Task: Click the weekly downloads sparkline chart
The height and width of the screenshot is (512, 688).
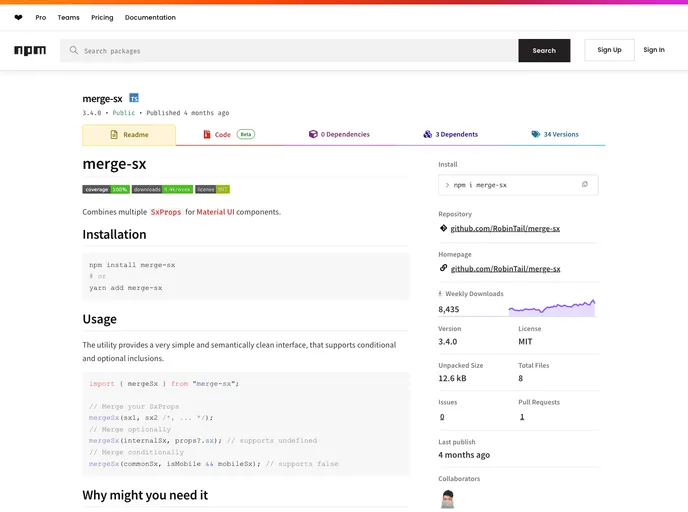Action: click(x=552, y=308)
